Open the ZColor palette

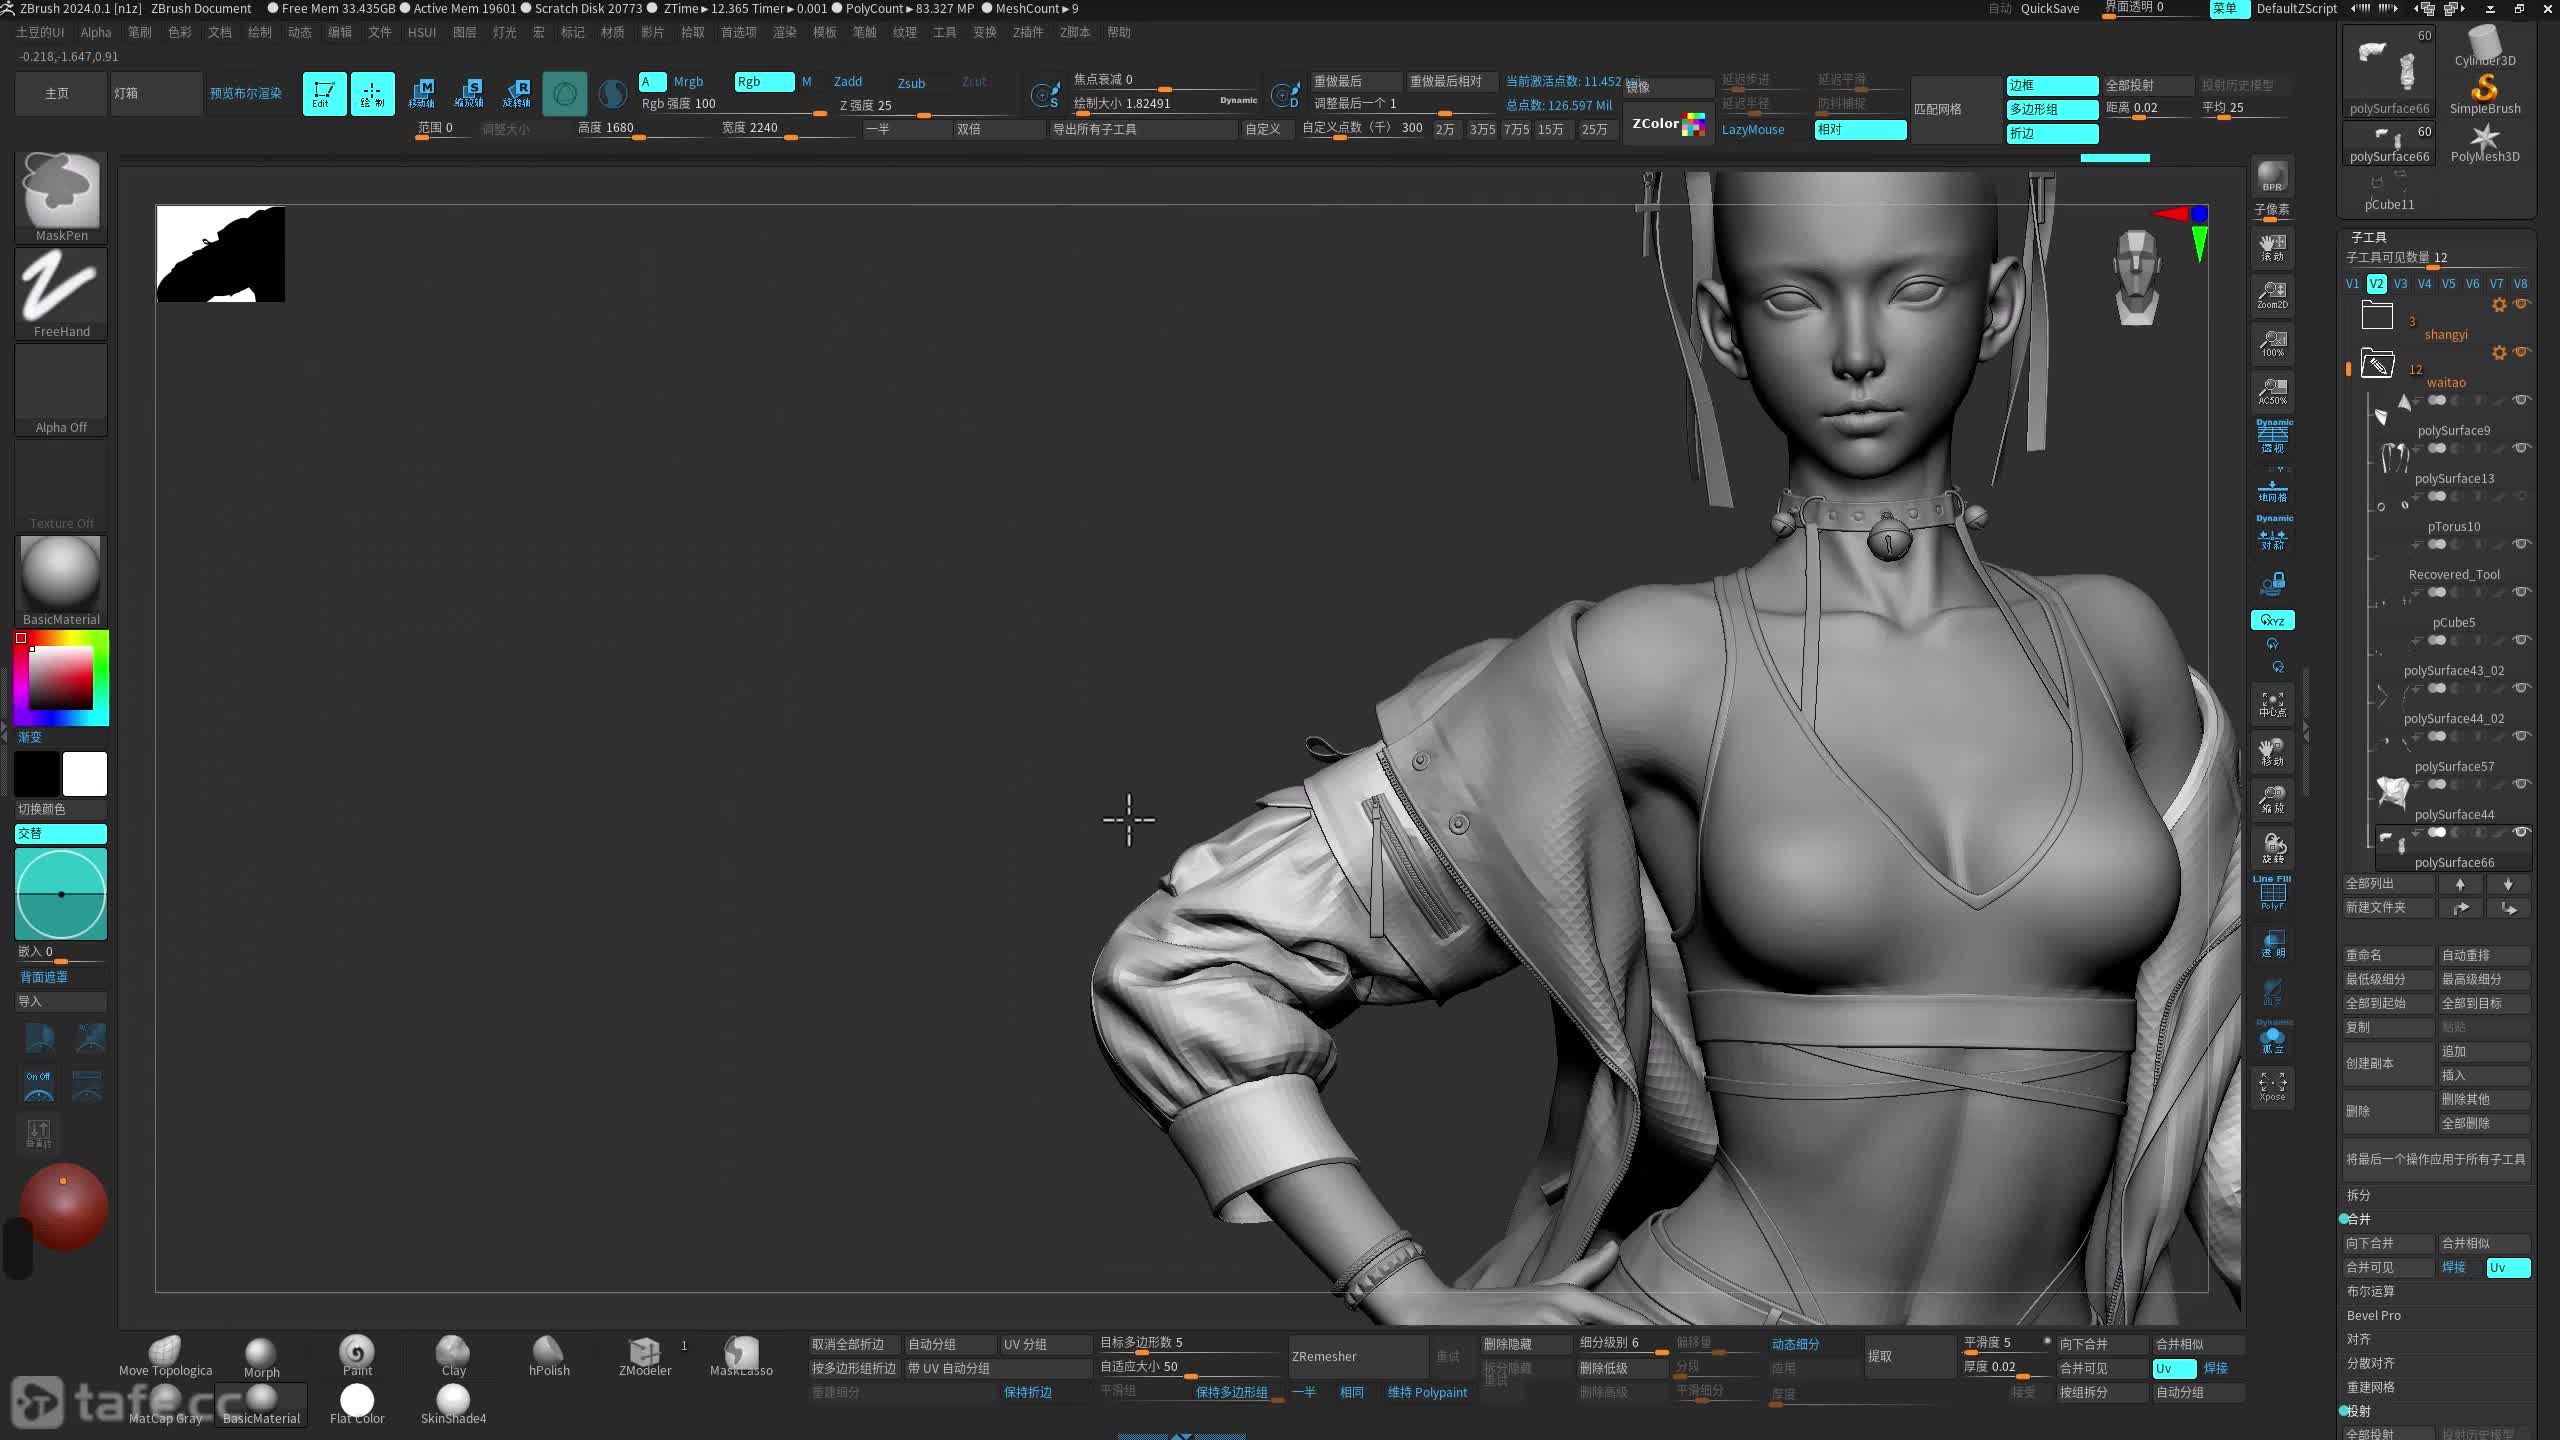[x=1668, y=124]
